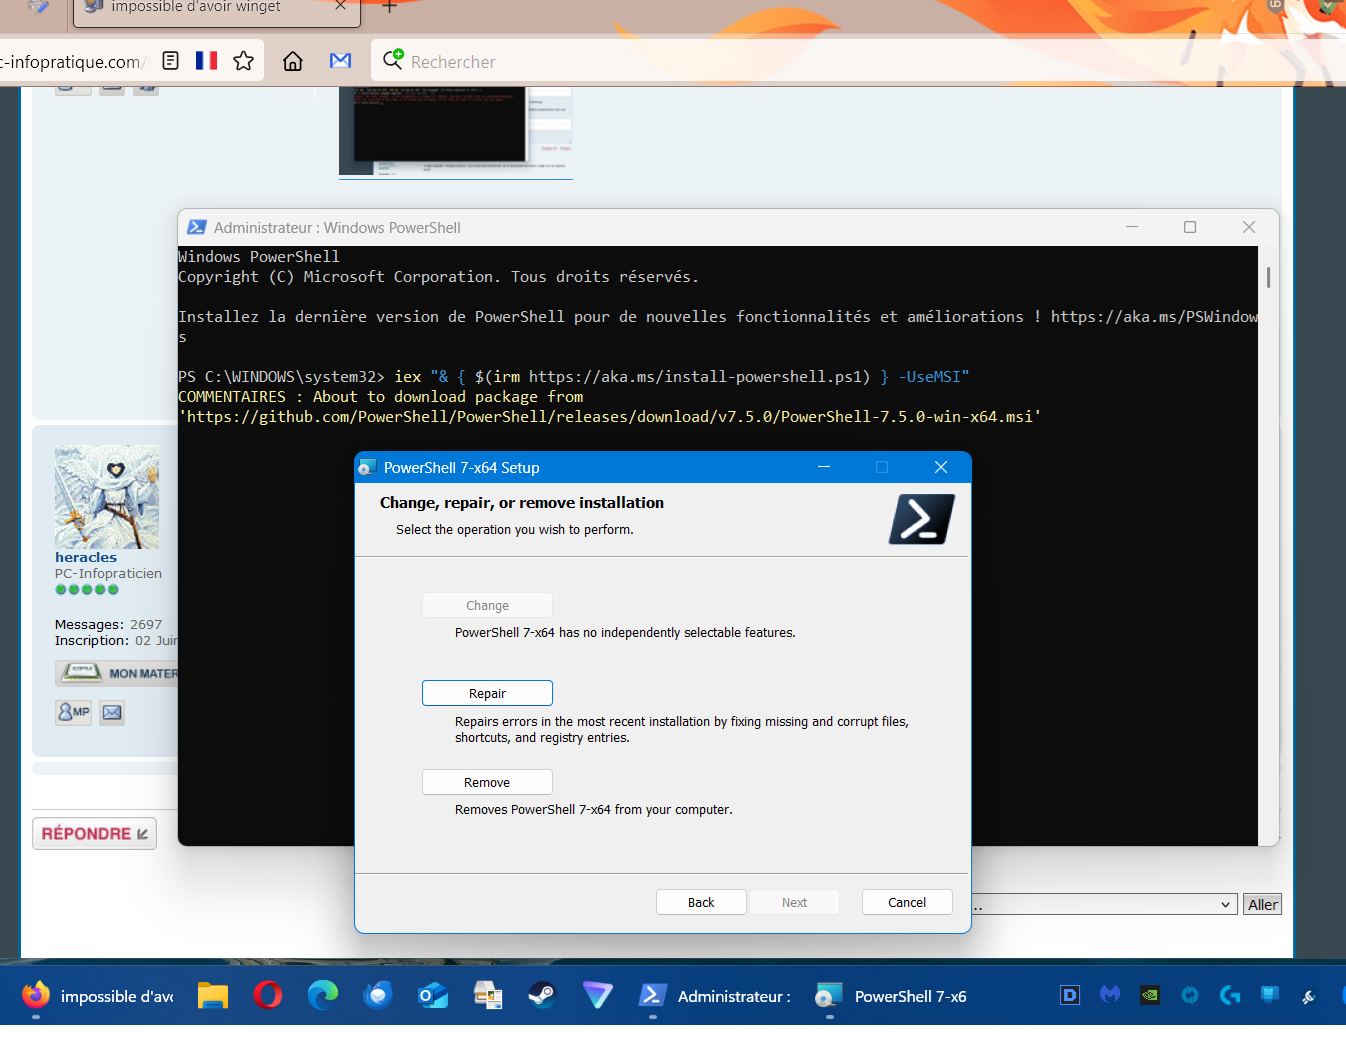1346x1042 pixels.
Task: Maximize the Administrateur PowerShell window
Action: coord(1190,227)
